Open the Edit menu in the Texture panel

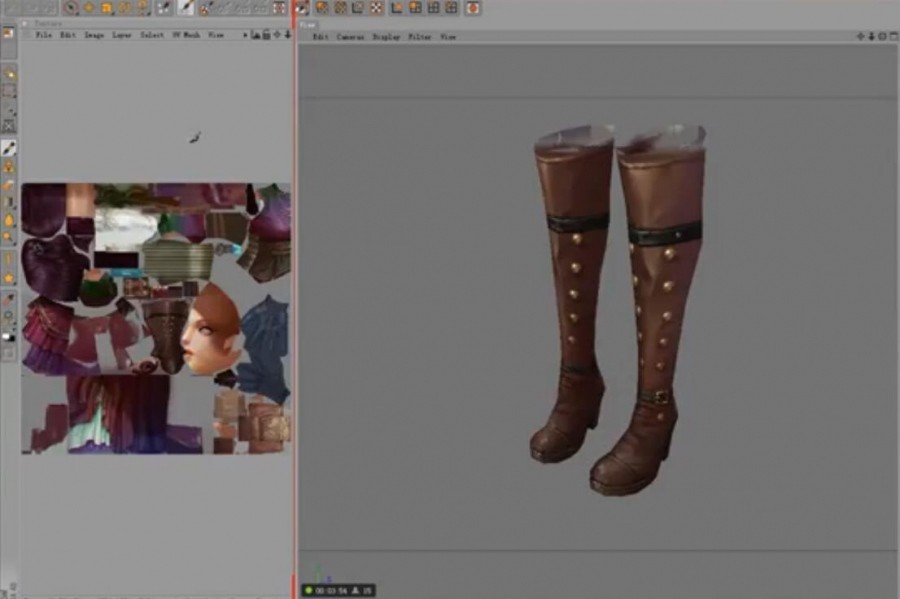(x=68, y=35)
